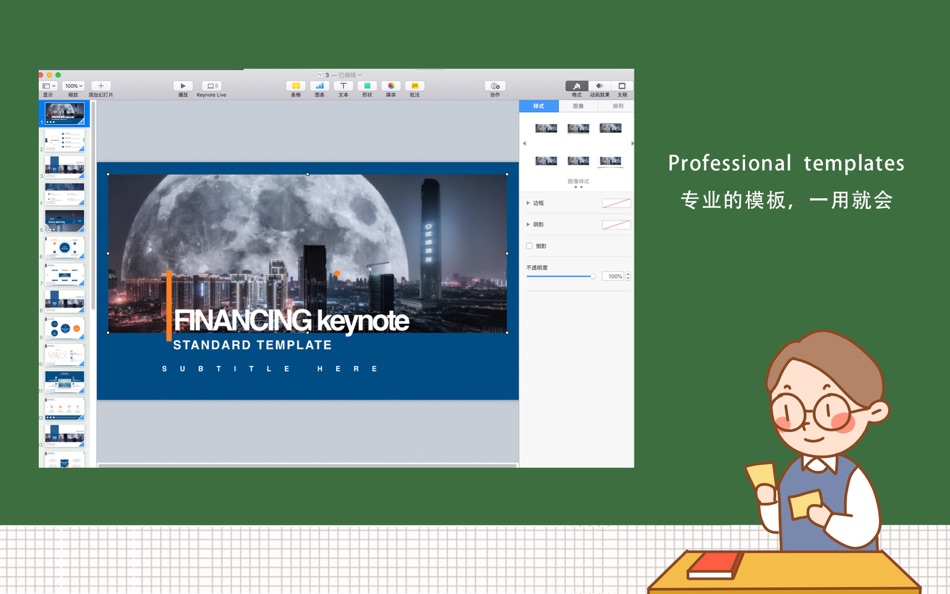Select slide 11 thumbnail with blue banner
This screenshot has width=950, height=594.
[64, 382]
